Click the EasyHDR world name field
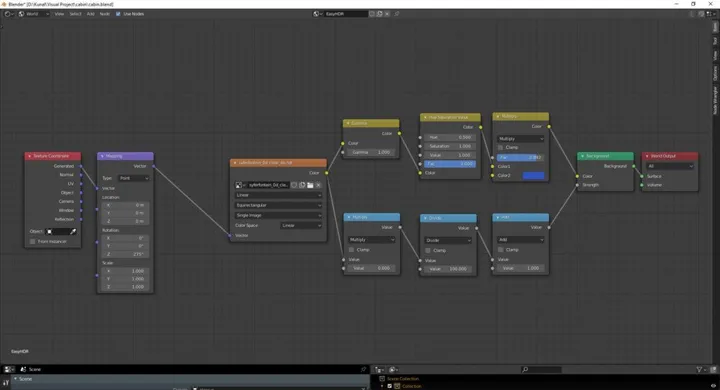The height and width of the screenshot is (390, 720). click(345, 14)
